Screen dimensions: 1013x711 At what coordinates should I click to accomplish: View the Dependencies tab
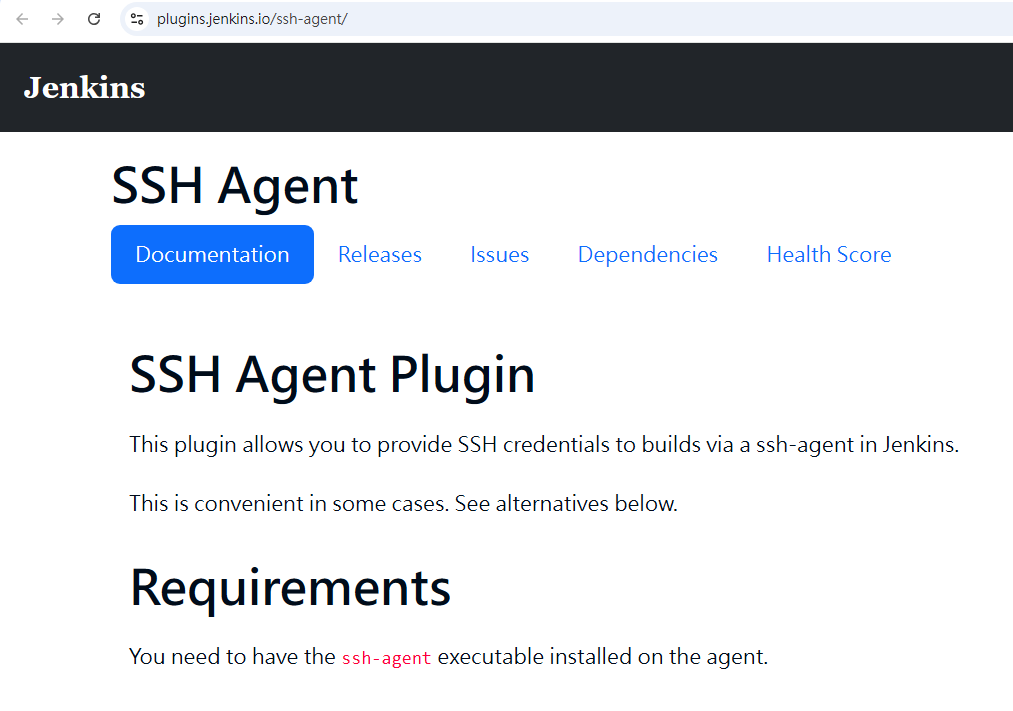tap(647, 254)
